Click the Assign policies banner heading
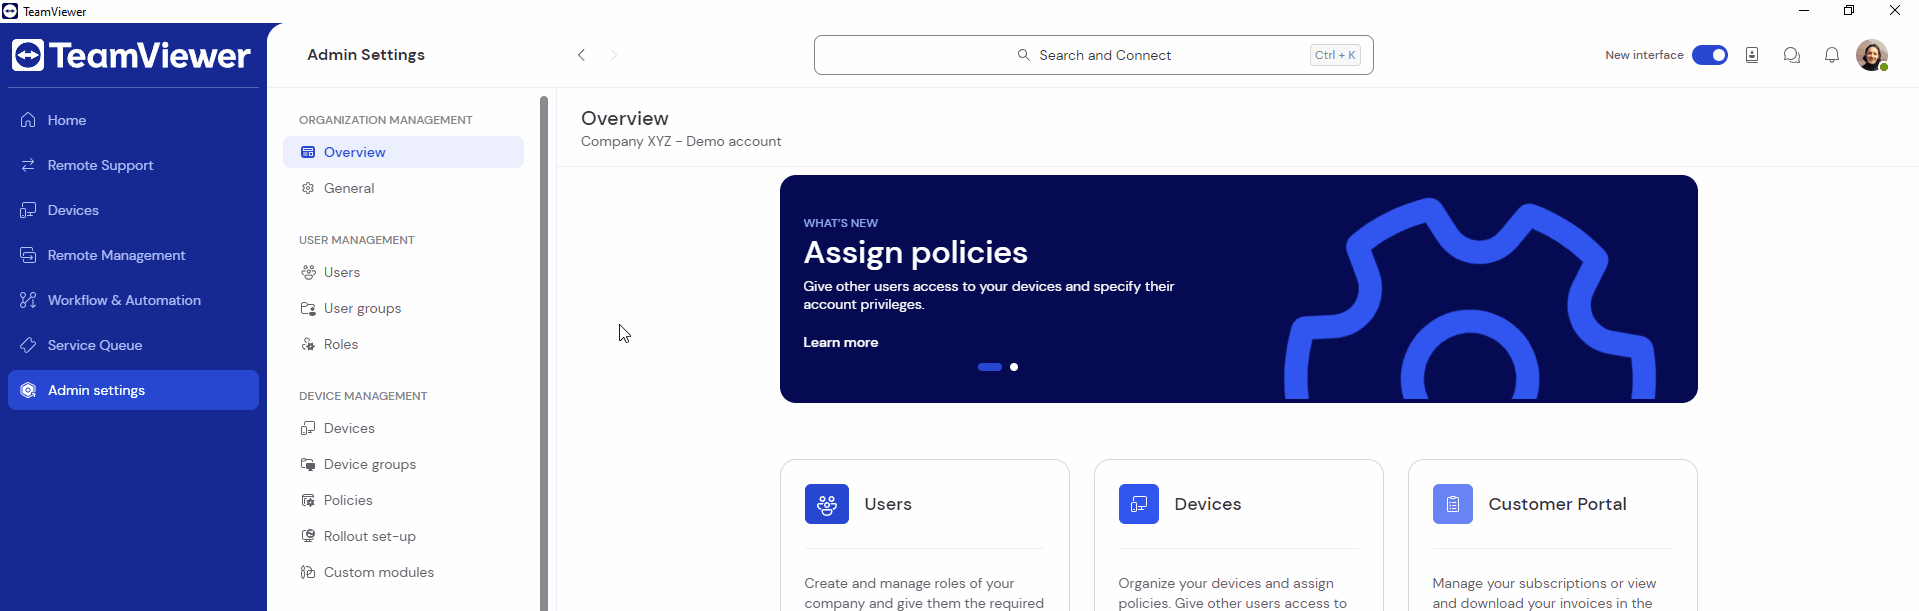Screen dimensions: 1919x611 click(x=915, y=253)
